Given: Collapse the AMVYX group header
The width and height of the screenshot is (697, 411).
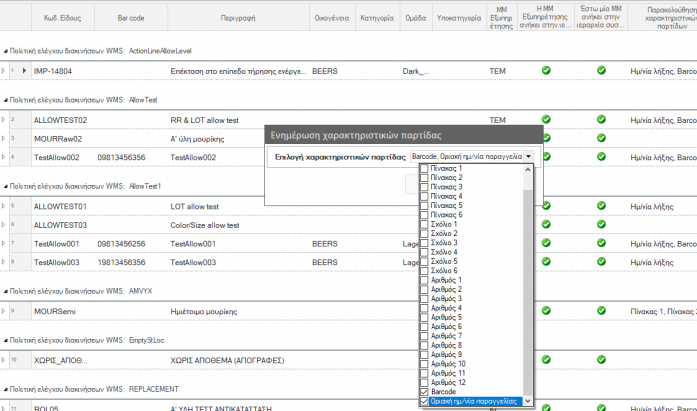Looking at the screenshot, I should pyautogui.click(x=5, y=291).
